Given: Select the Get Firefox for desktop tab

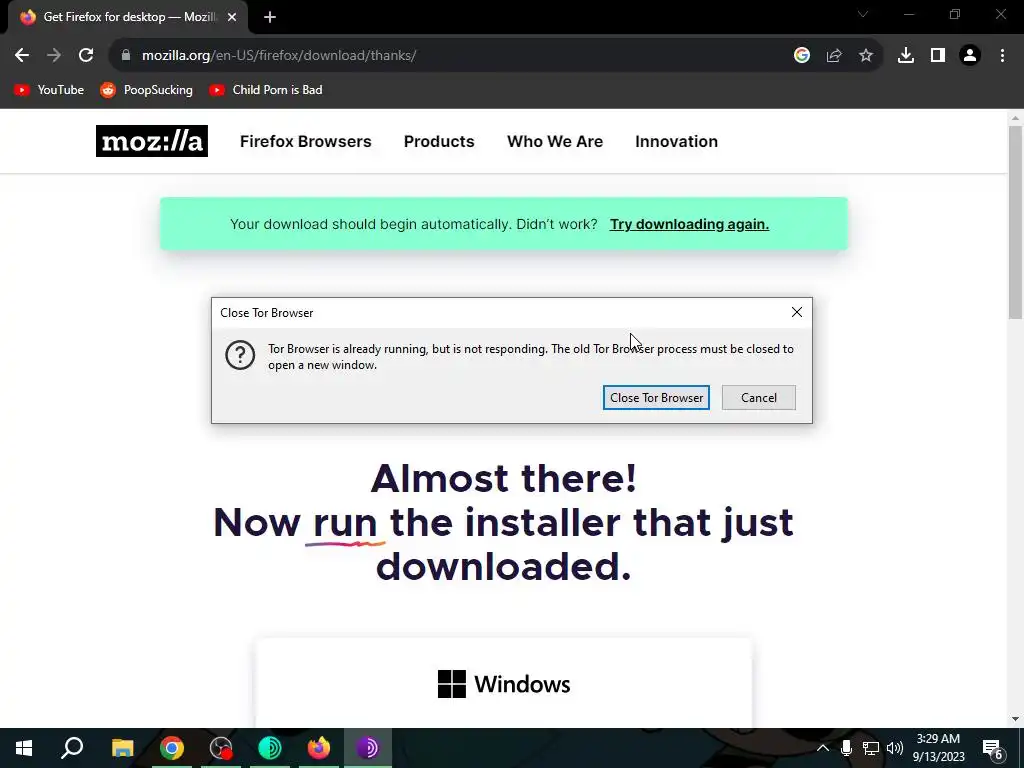Looking at the screenshot, I should [x=127, y=17].
